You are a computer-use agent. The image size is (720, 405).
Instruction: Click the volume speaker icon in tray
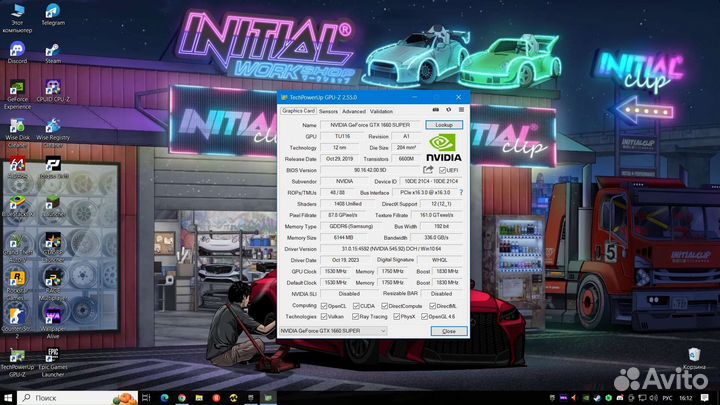click(x=653, y=398)
